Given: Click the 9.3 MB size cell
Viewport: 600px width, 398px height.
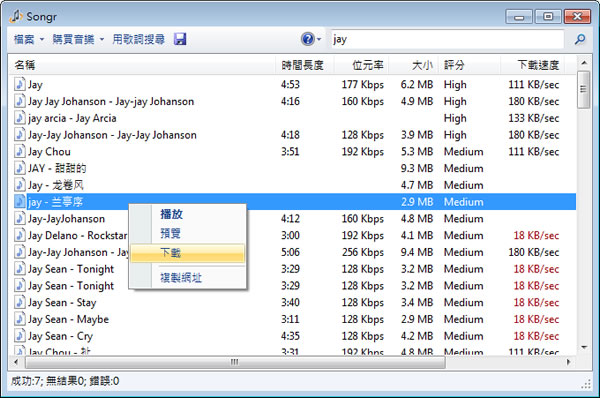Looking at the screenshot, I should [417, 168].
